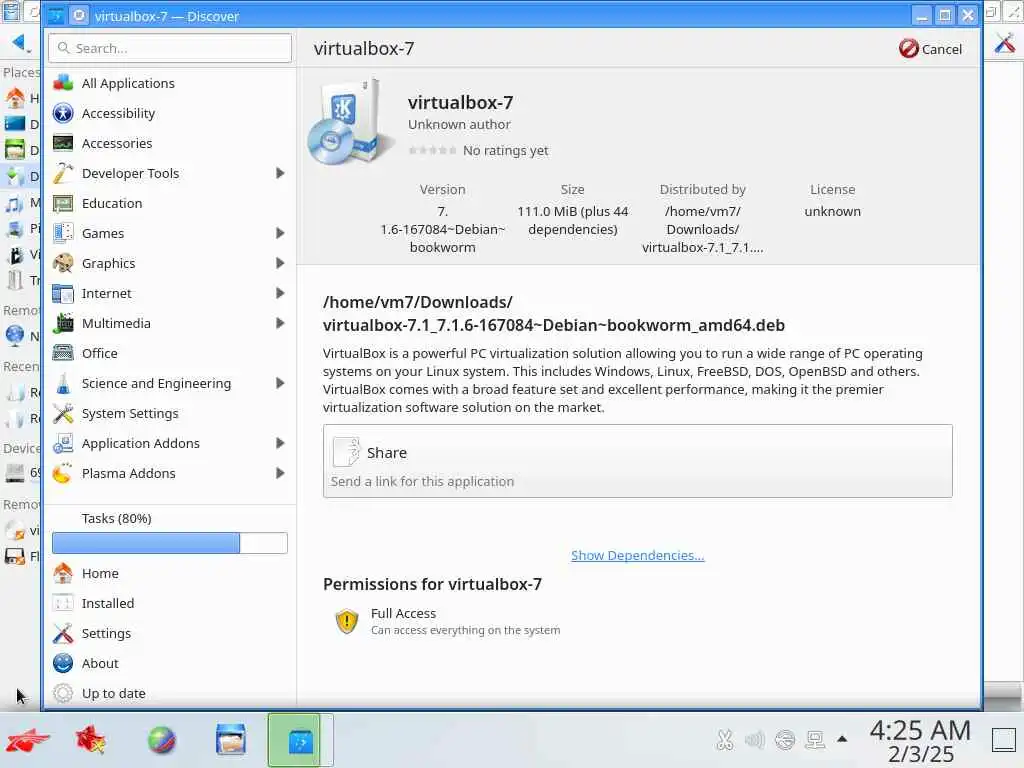
Task: Expand the Application Addons submenu arrow
Action: click(x=280, y=443)
